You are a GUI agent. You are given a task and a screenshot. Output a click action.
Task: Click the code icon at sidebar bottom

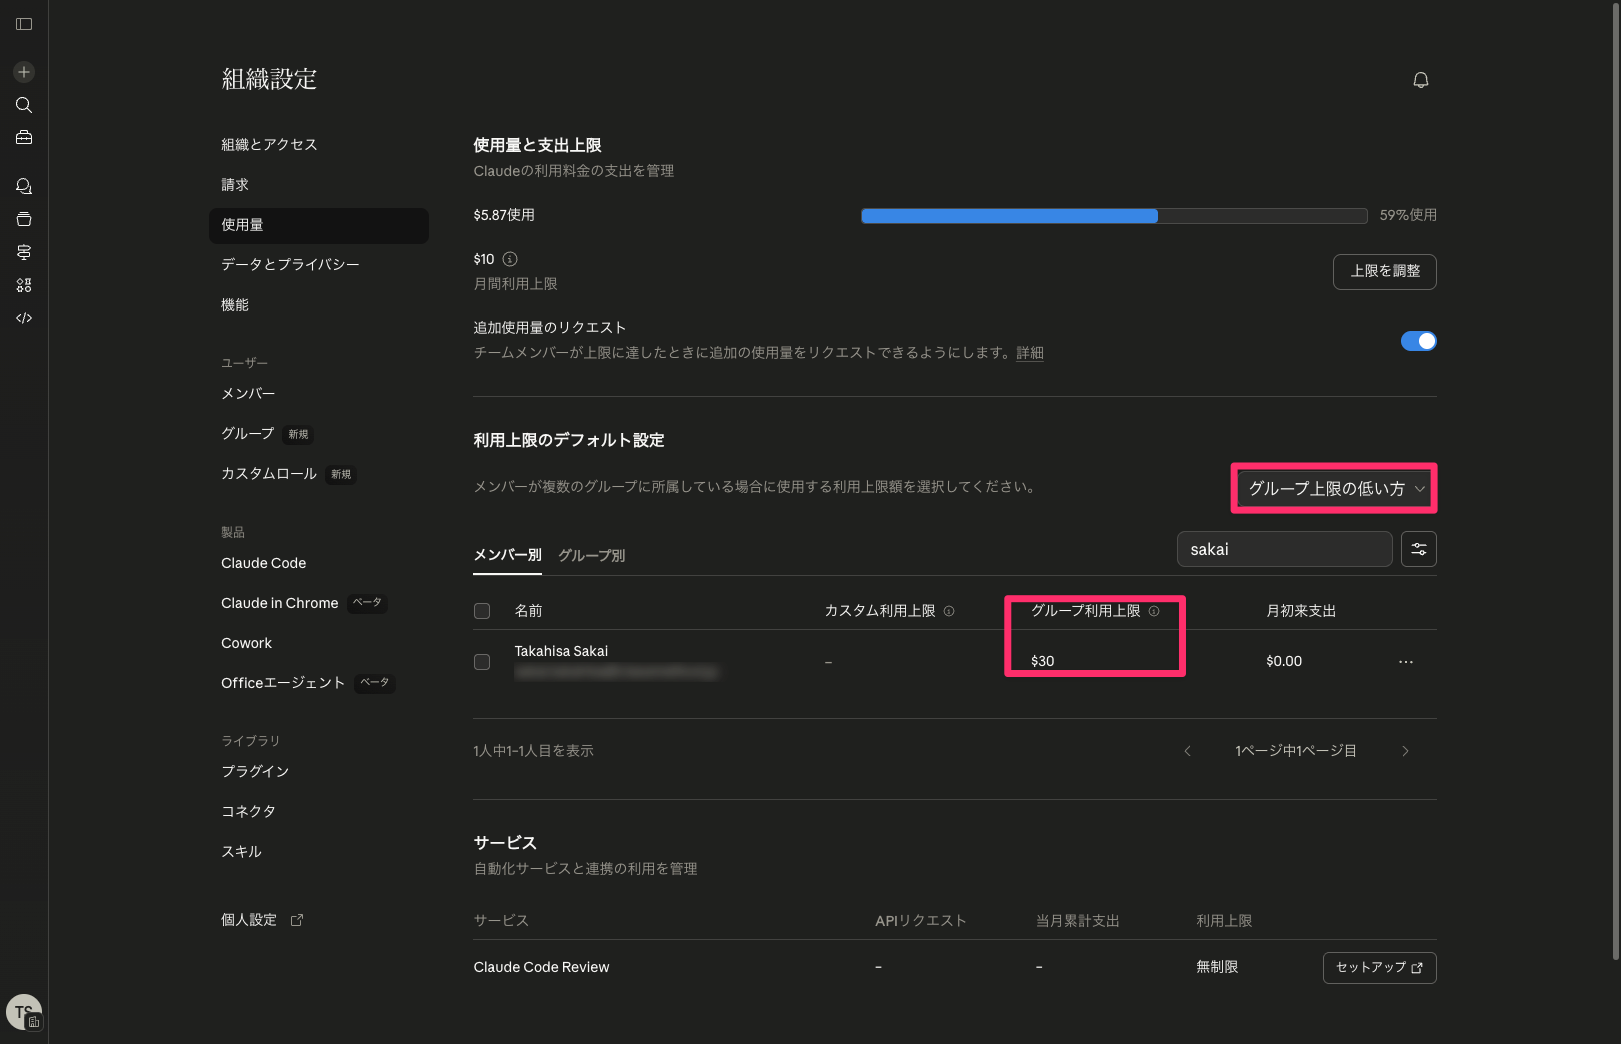click(x=23, y=317)
